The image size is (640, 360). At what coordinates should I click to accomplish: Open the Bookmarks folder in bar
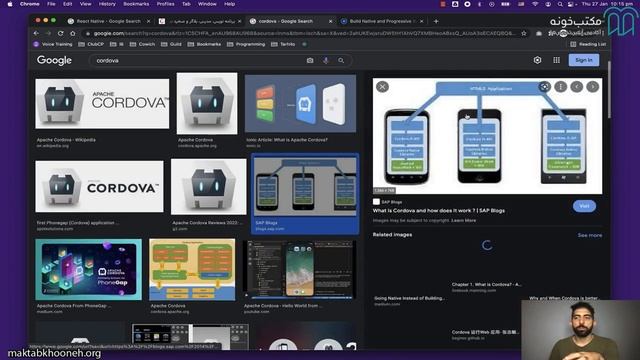pos(204,44)
